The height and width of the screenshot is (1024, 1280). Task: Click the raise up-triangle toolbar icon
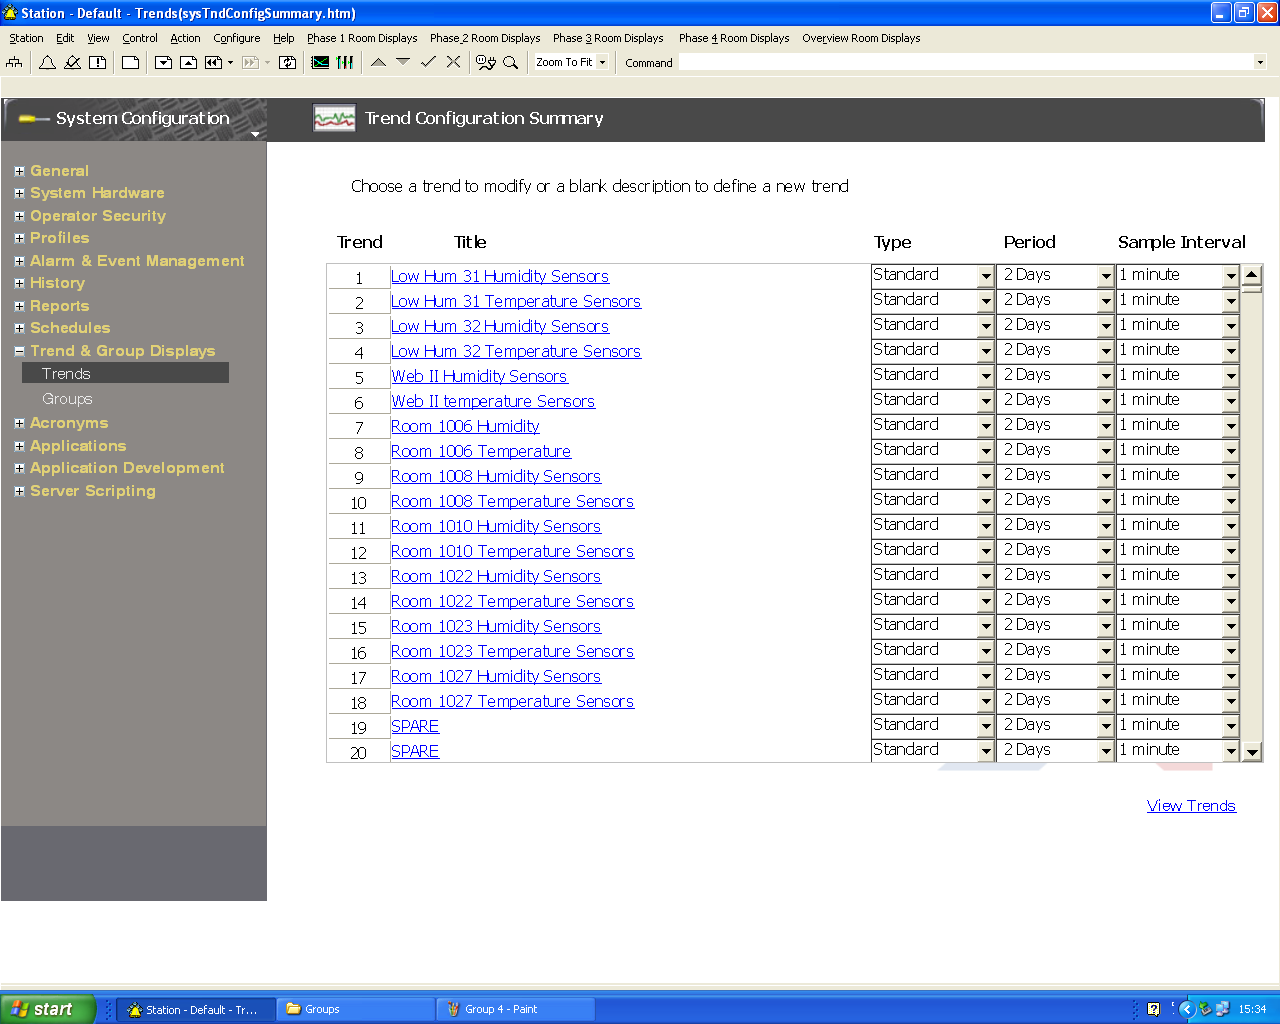point(378,62)
